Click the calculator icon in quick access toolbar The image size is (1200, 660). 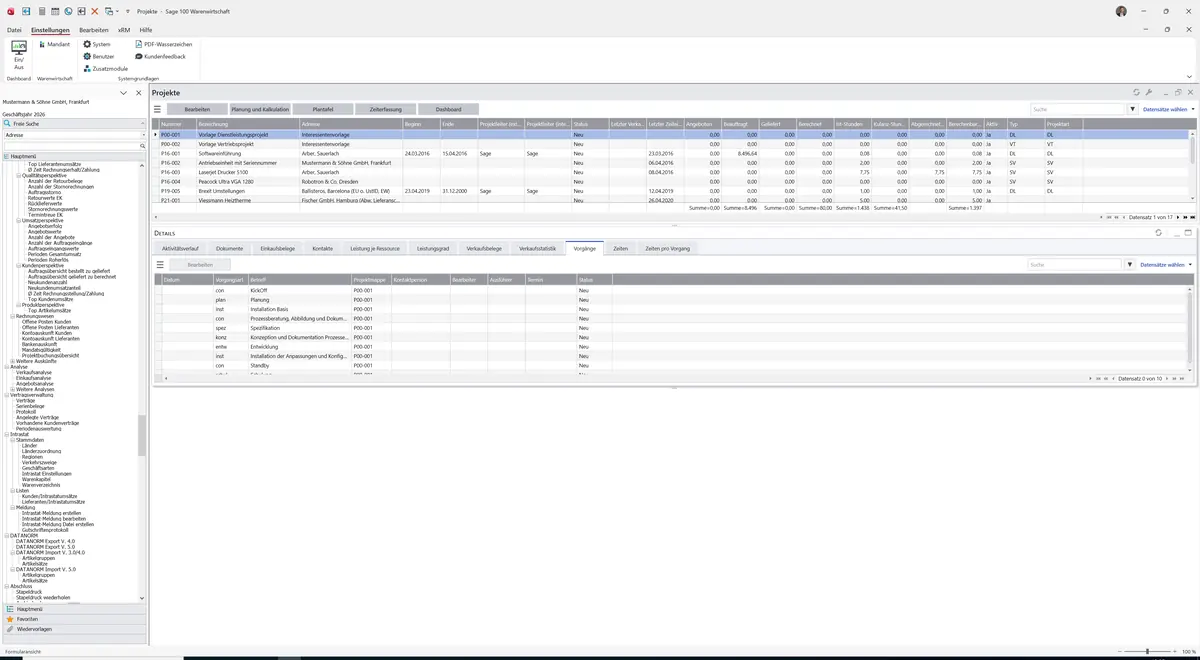[41, 11]
